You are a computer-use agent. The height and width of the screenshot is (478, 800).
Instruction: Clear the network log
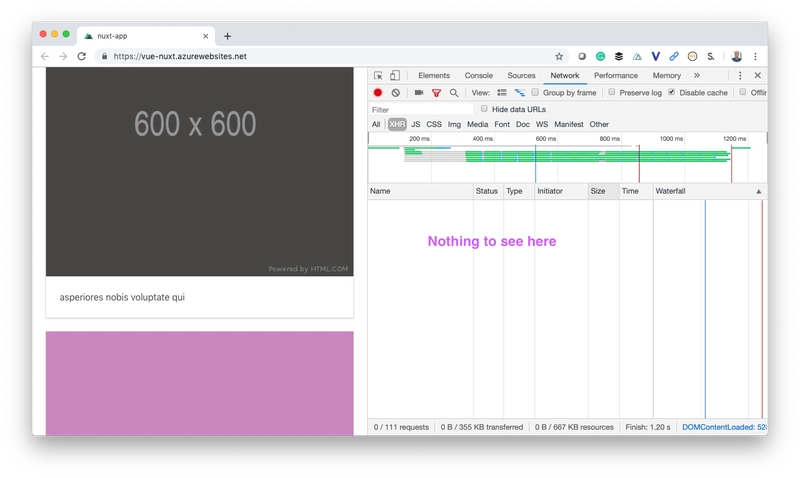396,92
